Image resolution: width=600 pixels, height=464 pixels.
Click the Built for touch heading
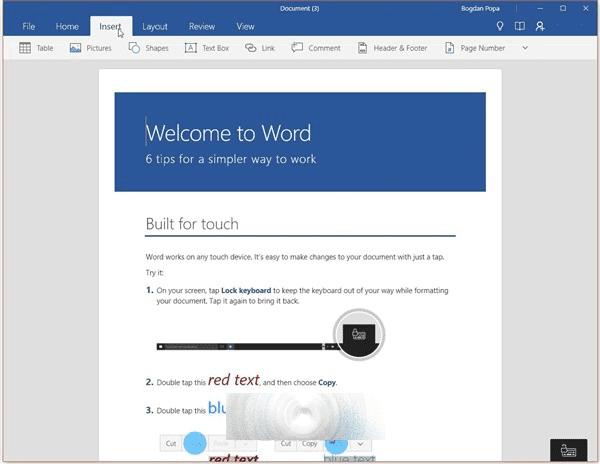click(192, 224)
